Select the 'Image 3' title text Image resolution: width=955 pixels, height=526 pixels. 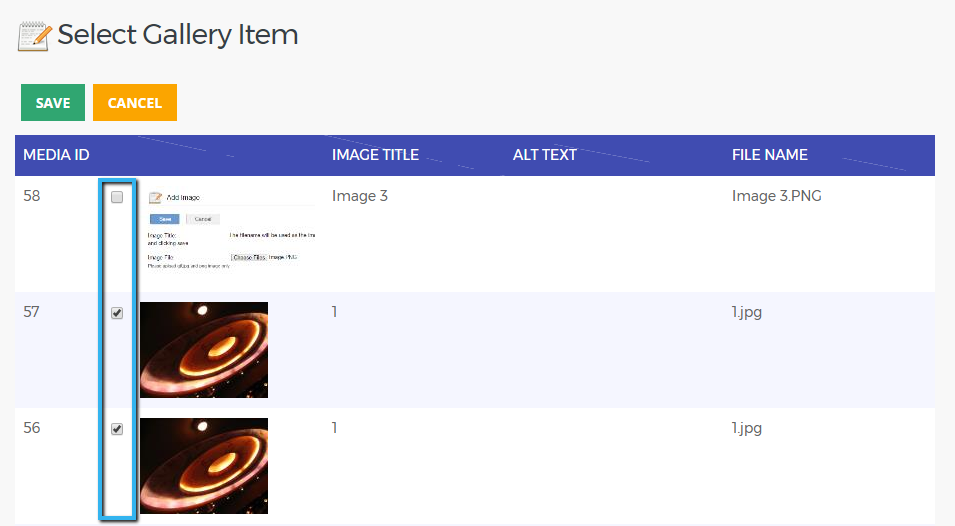click(360, 196)
